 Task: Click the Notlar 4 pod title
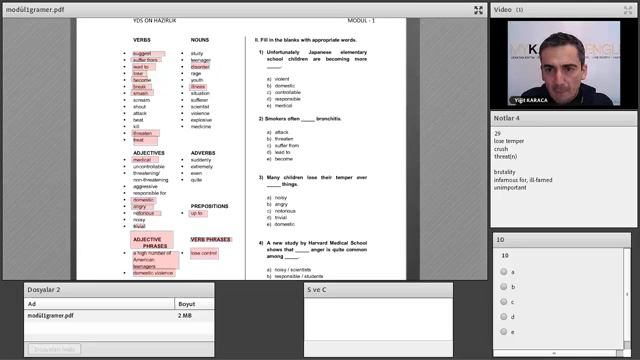[507, 118]
